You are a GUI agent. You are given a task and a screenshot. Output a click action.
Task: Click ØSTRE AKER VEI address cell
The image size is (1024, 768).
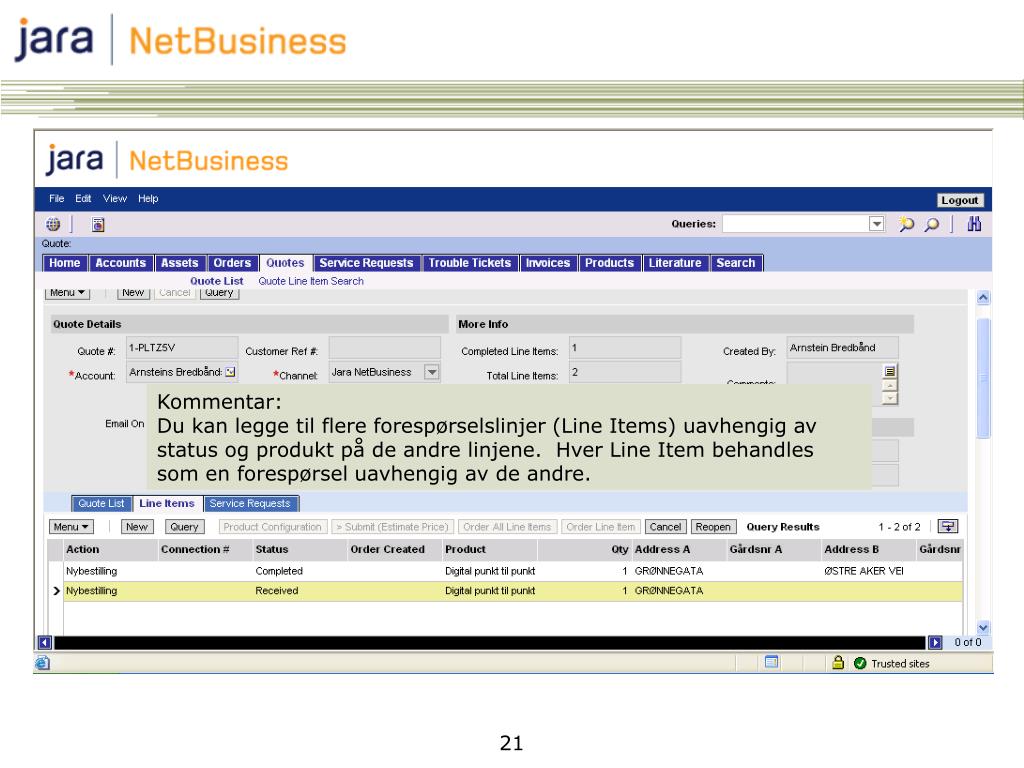(x=863, y=571)
